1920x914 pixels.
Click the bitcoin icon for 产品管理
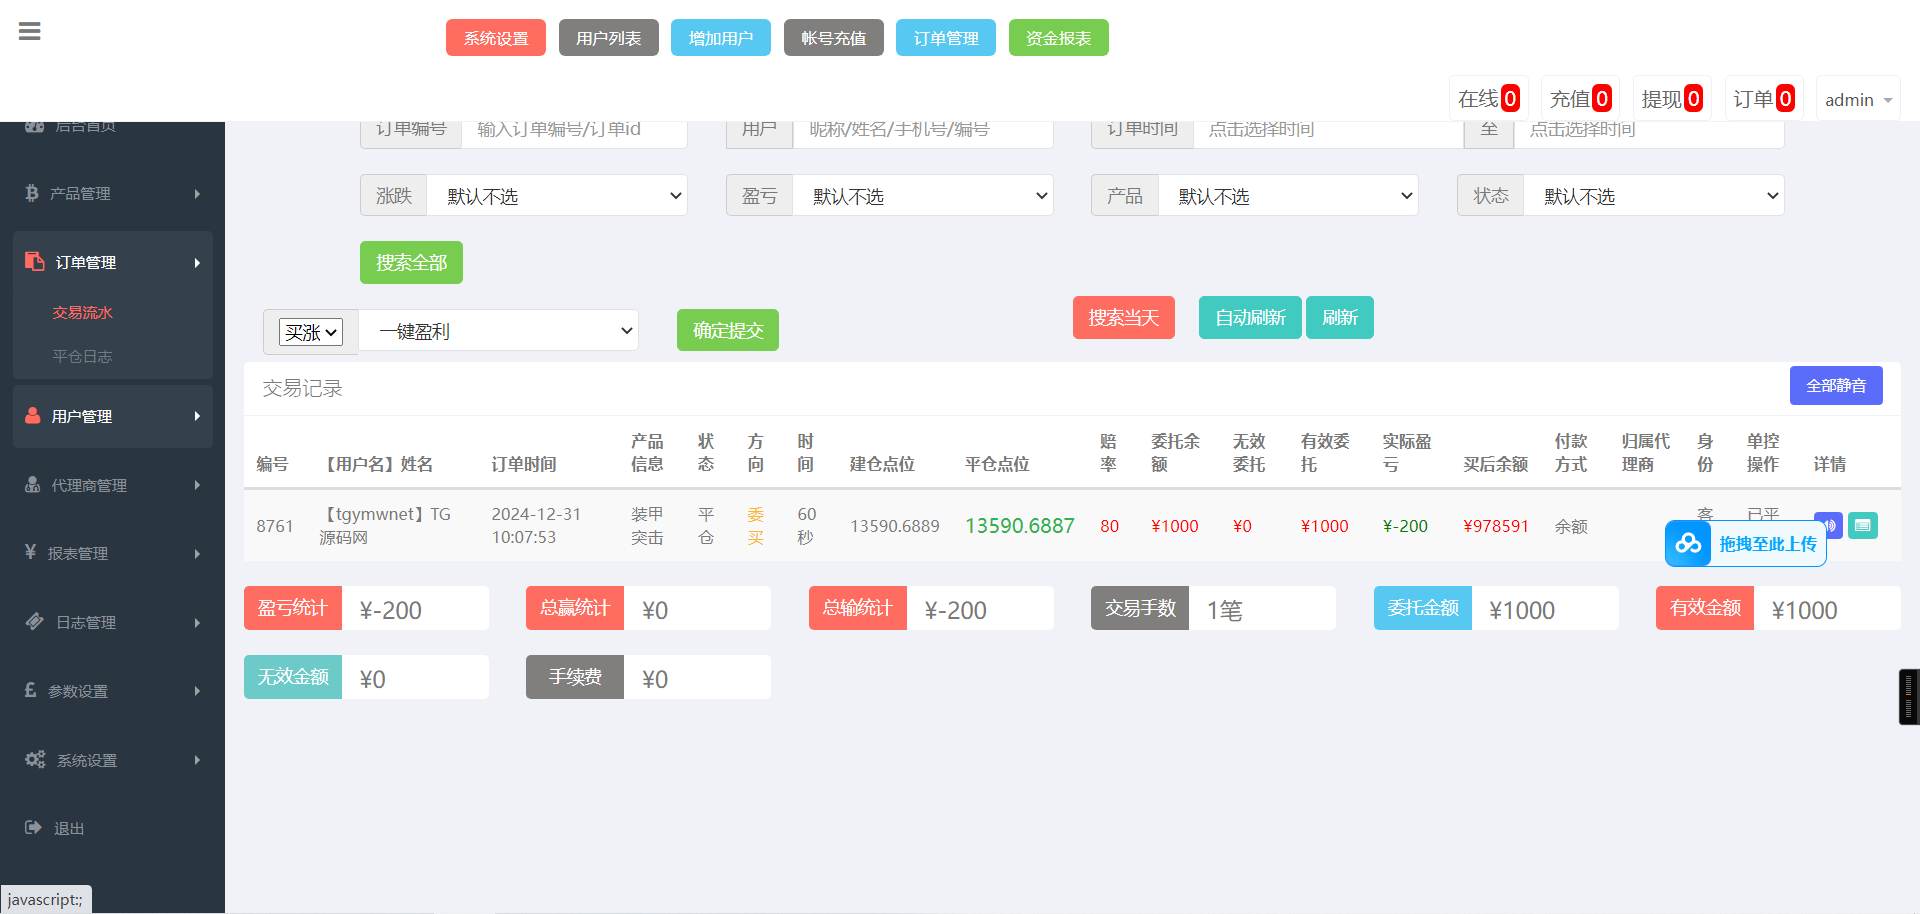pyautogui.click(x=32, y=193)
